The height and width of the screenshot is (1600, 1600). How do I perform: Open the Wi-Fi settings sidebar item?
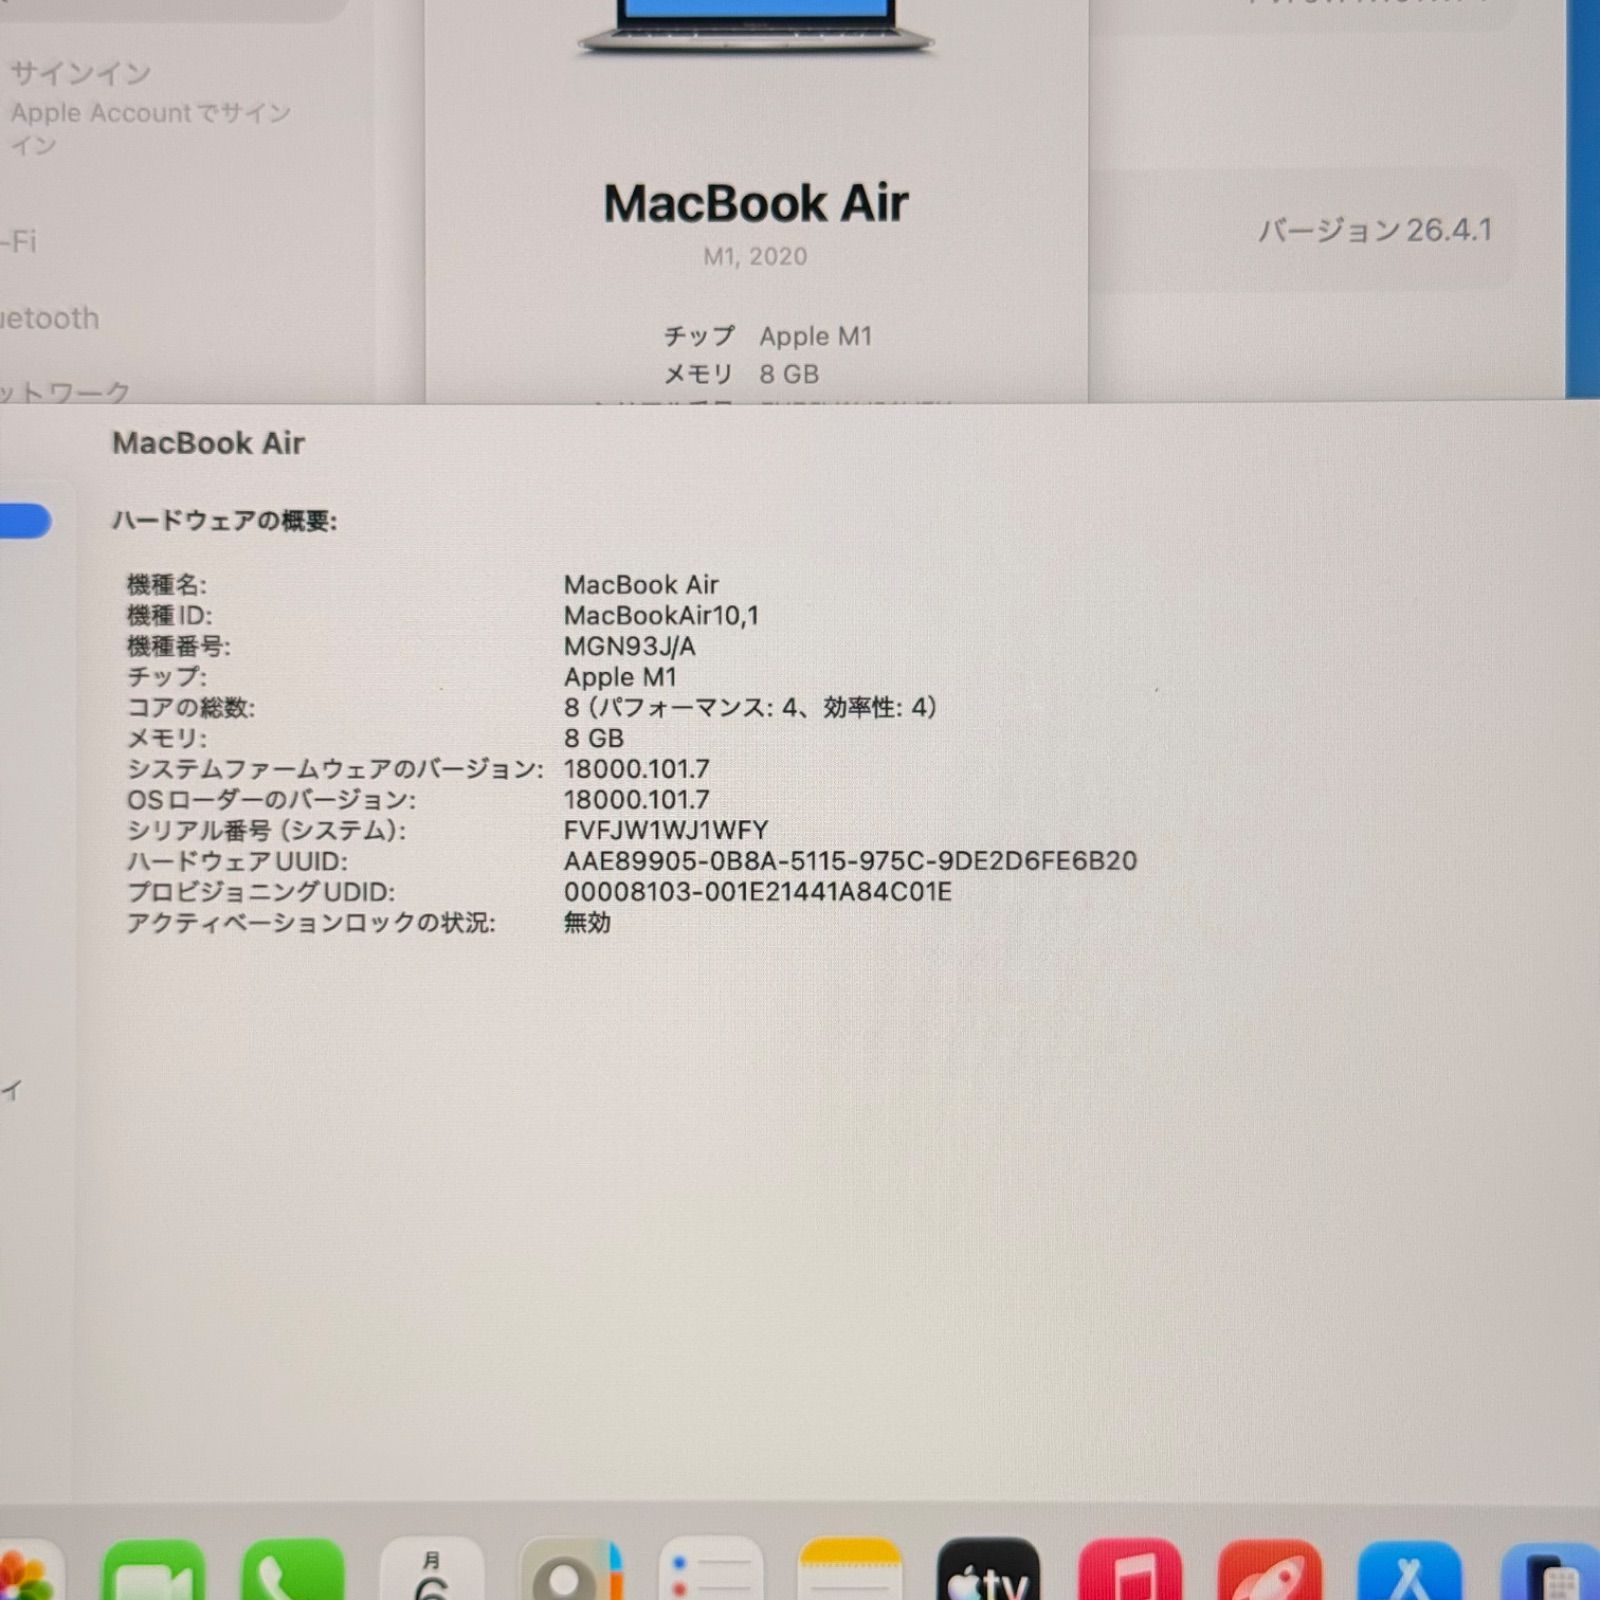coord(18,241)
